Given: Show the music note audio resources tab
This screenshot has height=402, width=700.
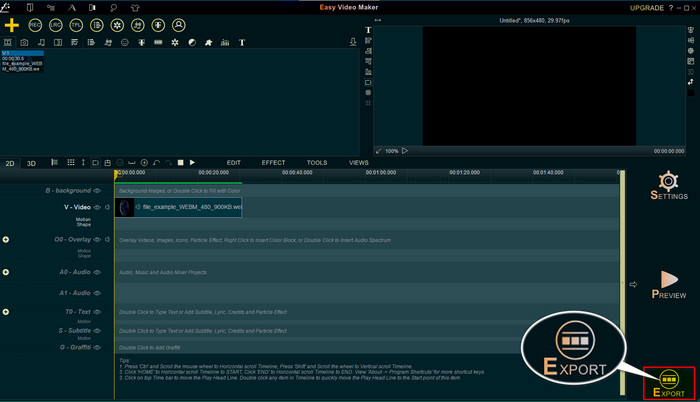Looking at the screenshot, I should pyautogui.click(x=41, y=42).
